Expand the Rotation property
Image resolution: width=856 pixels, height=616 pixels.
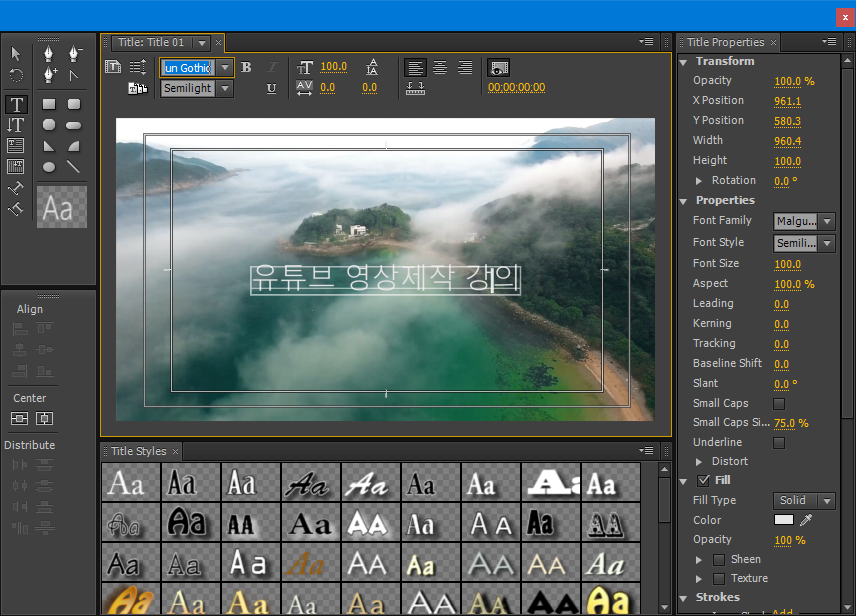(699, 181)
